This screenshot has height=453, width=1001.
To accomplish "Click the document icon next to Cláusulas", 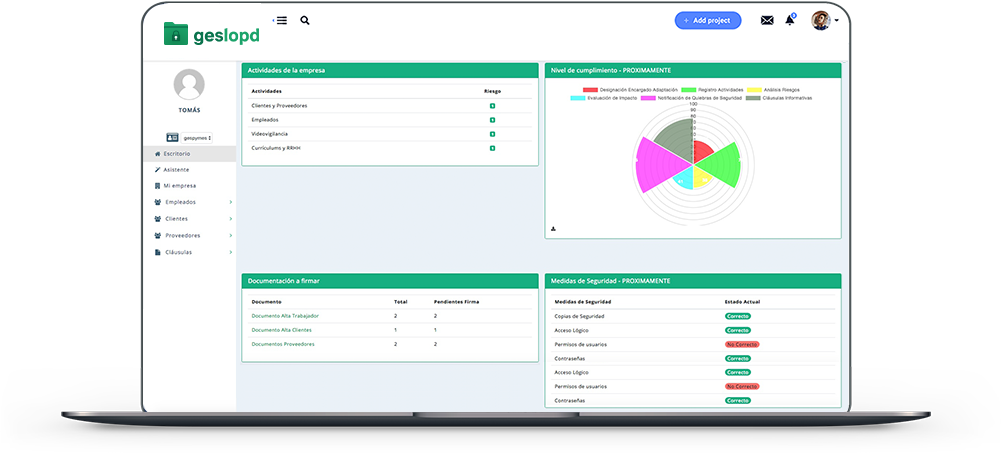I will pos(158,252).
